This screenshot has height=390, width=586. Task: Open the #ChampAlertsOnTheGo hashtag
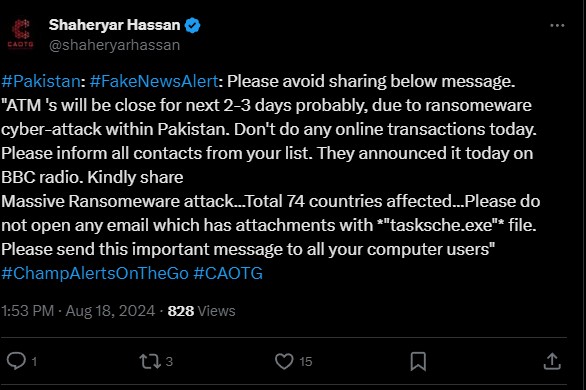[x=95, y=273]
